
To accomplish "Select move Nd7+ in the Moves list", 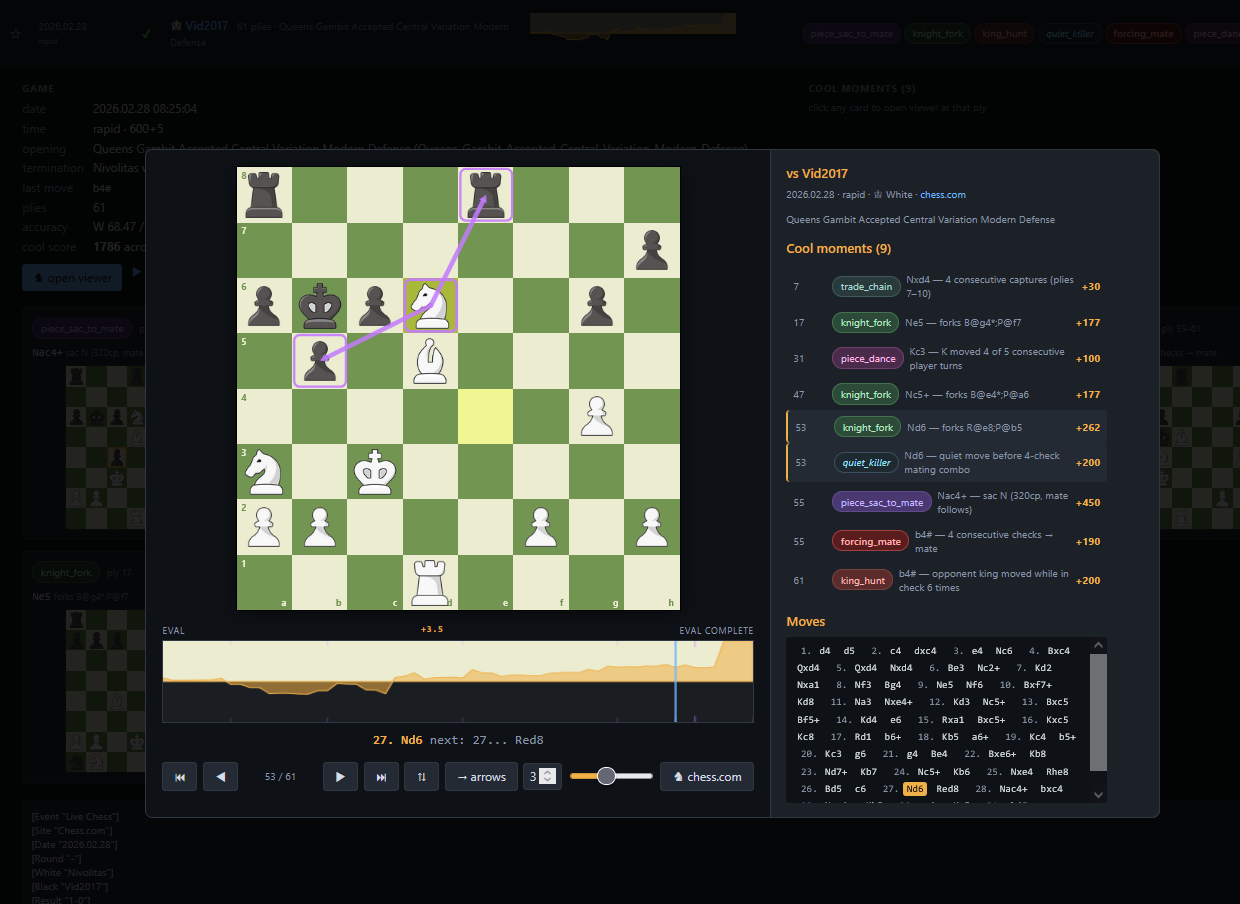I will coord(834,772).
